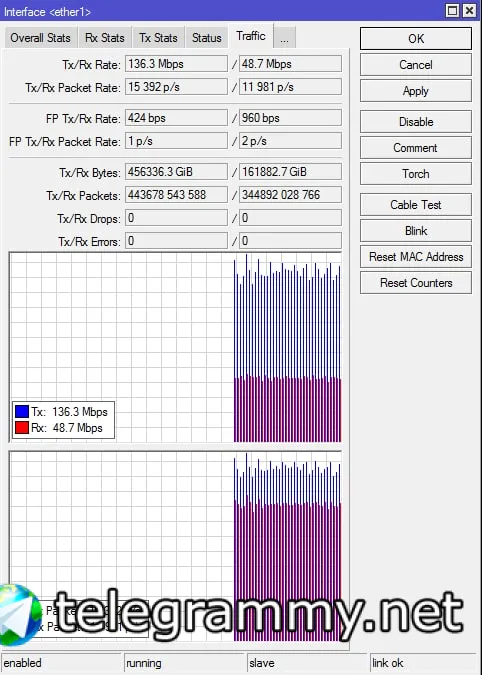Click the 'Tx/Rx Packets:' label

pos(83,196)
